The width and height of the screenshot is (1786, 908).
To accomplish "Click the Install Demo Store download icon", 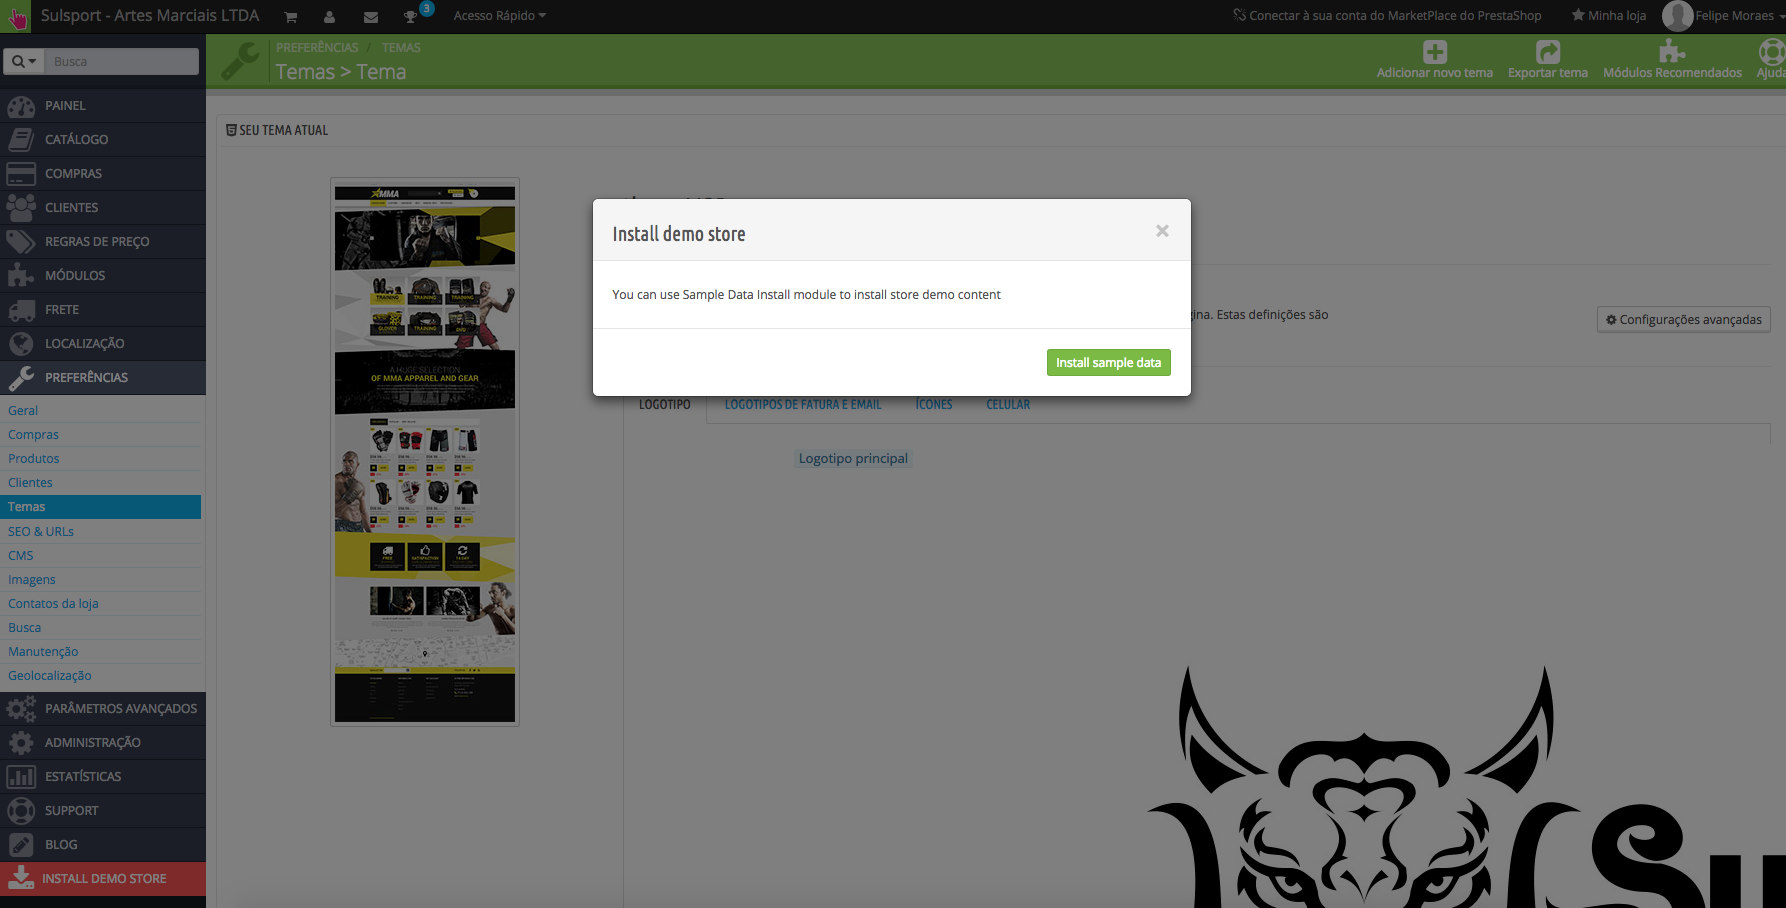I will pos(21,878).
